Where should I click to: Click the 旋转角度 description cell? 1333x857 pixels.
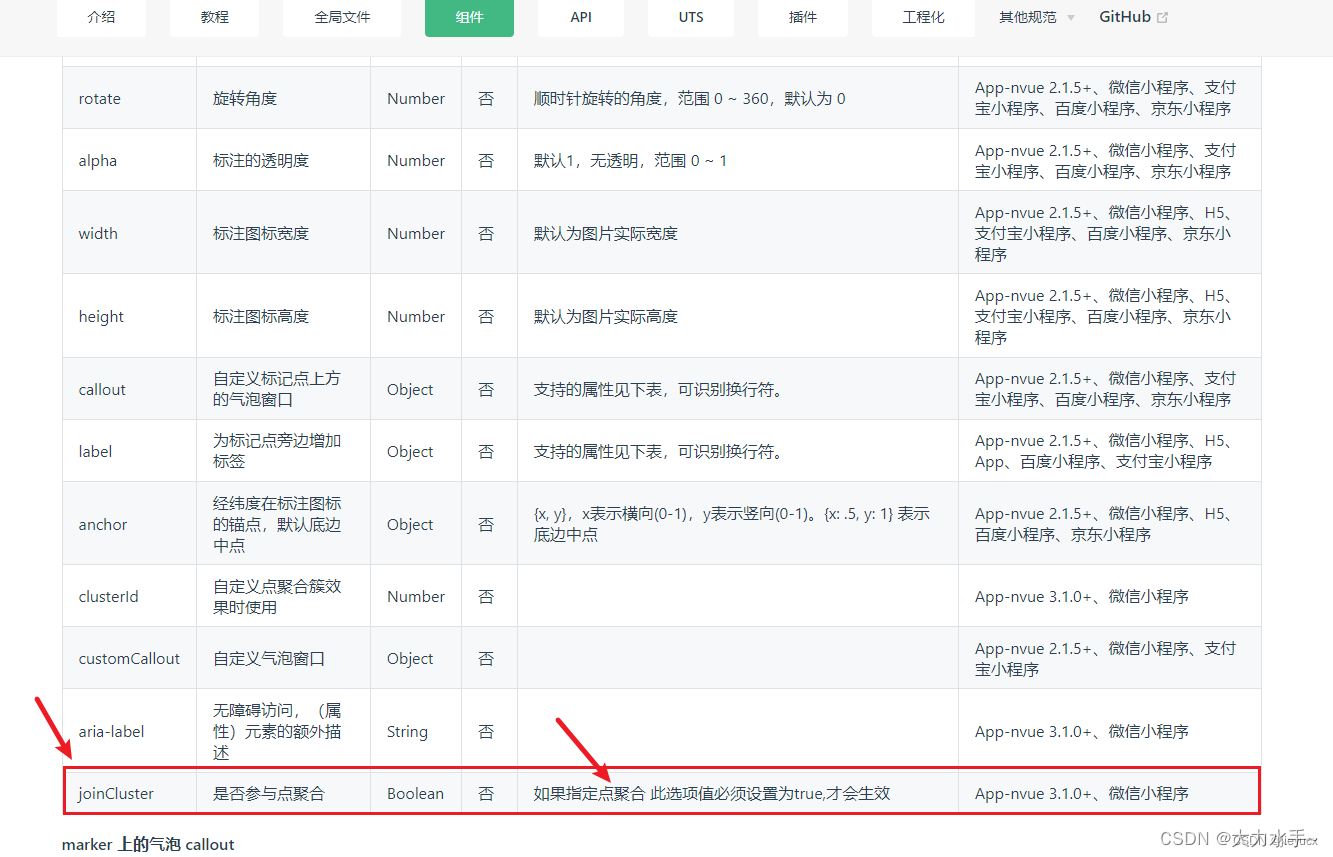click(x=284, y=98)
